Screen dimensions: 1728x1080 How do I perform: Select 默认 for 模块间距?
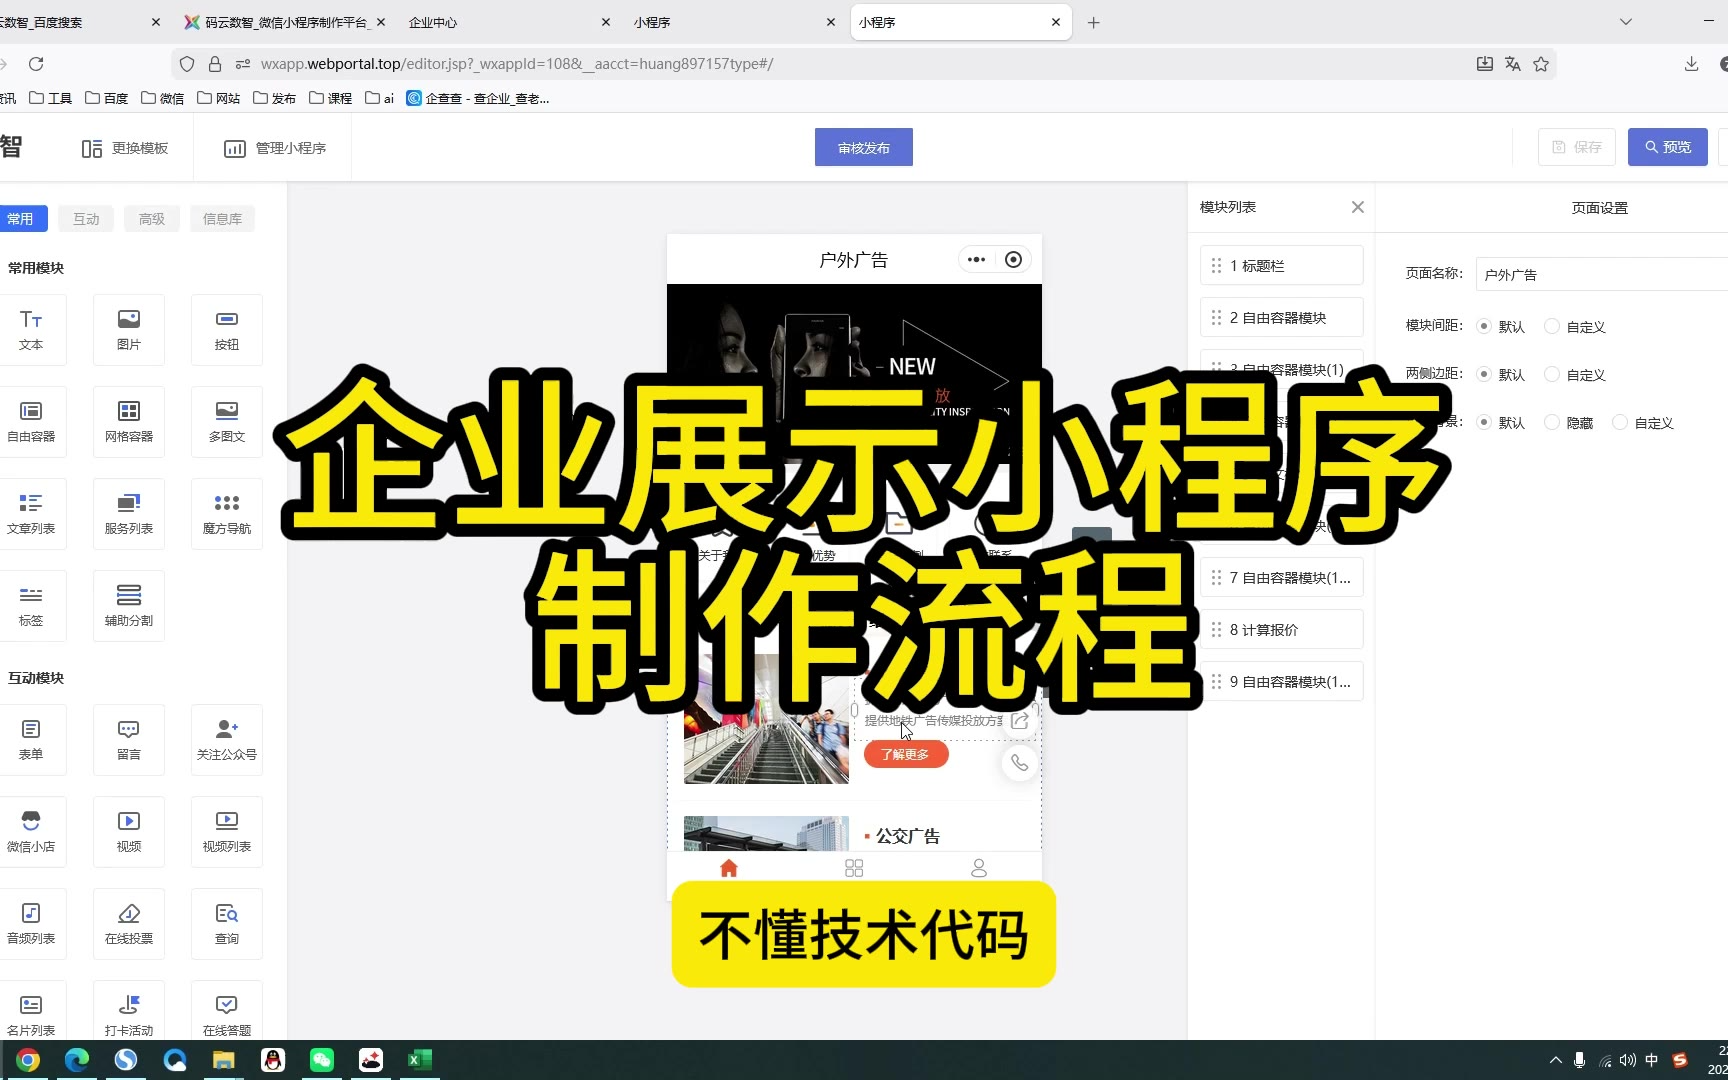click(x=1484, y=326)
